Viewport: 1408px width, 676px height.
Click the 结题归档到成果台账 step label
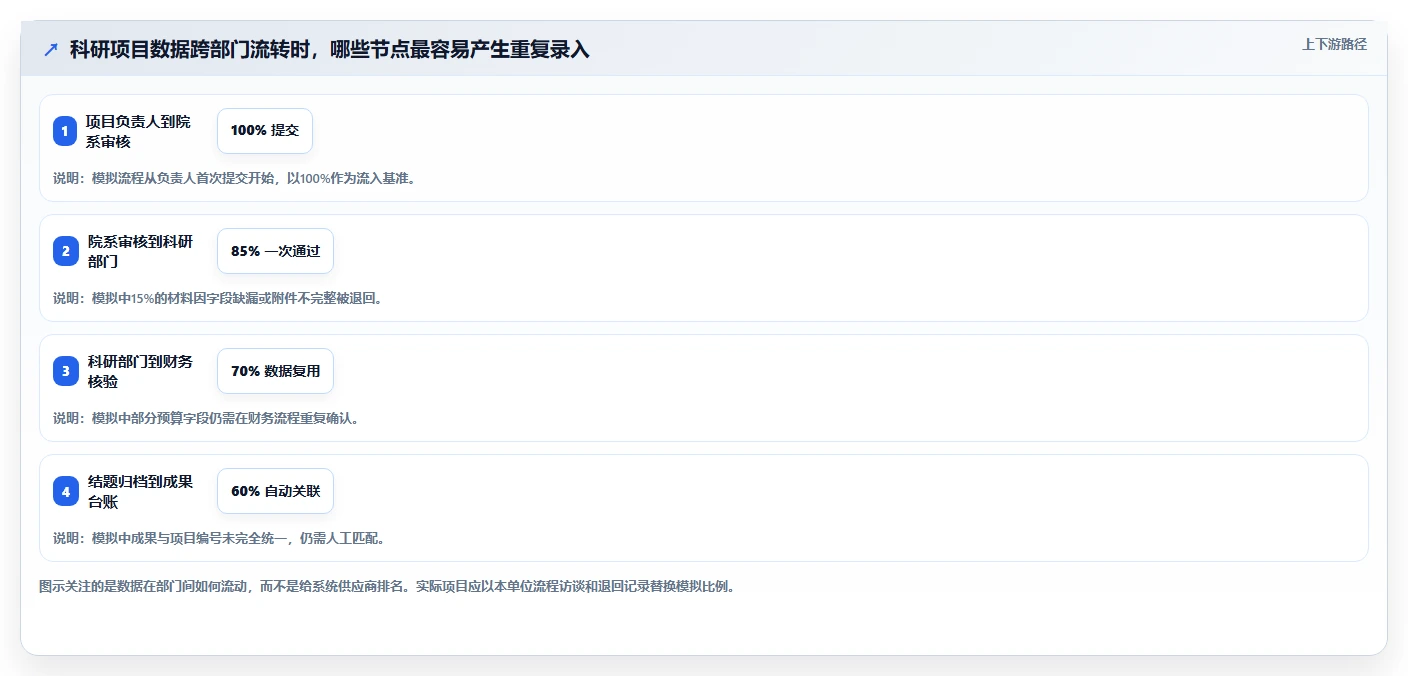pyautogui.click(x=140, y=491)
